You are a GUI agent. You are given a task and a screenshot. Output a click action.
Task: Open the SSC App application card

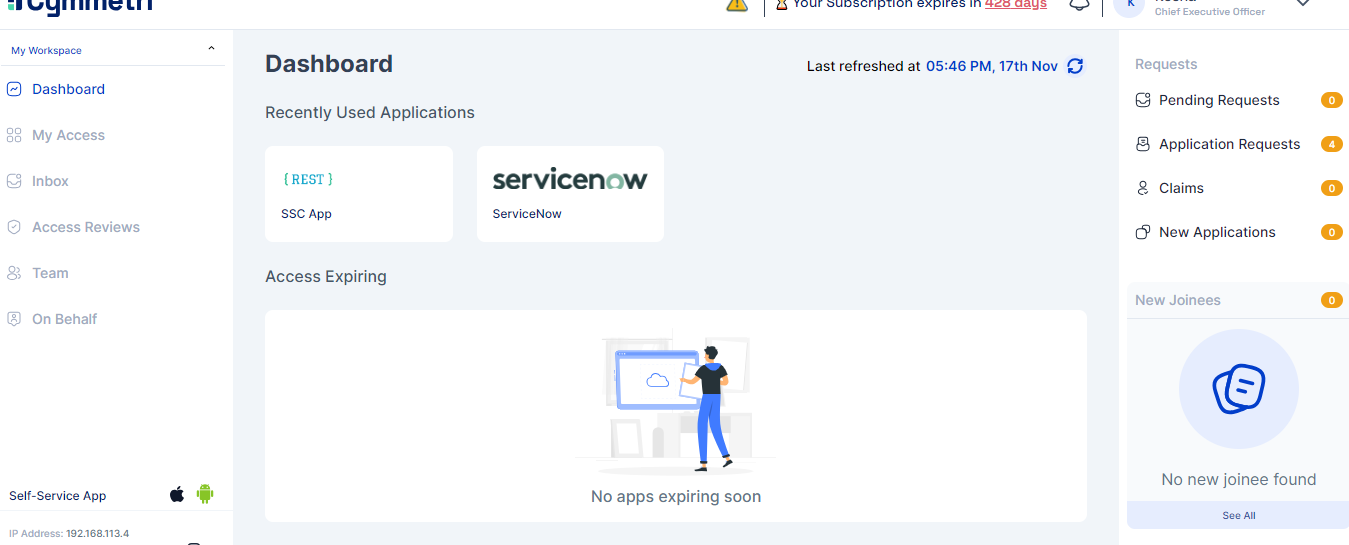(358, 194)
